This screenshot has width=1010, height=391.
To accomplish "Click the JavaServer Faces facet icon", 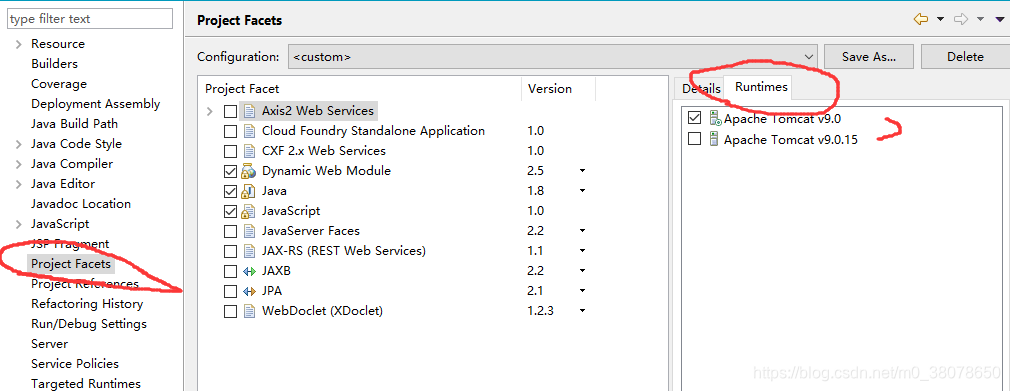I will coord(249,231).
